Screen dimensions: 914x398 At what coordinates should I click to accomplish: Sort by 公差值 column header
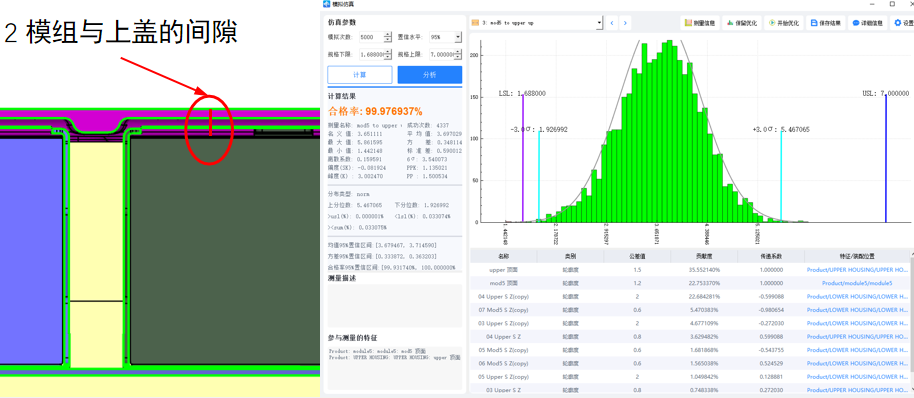point(637,256)
